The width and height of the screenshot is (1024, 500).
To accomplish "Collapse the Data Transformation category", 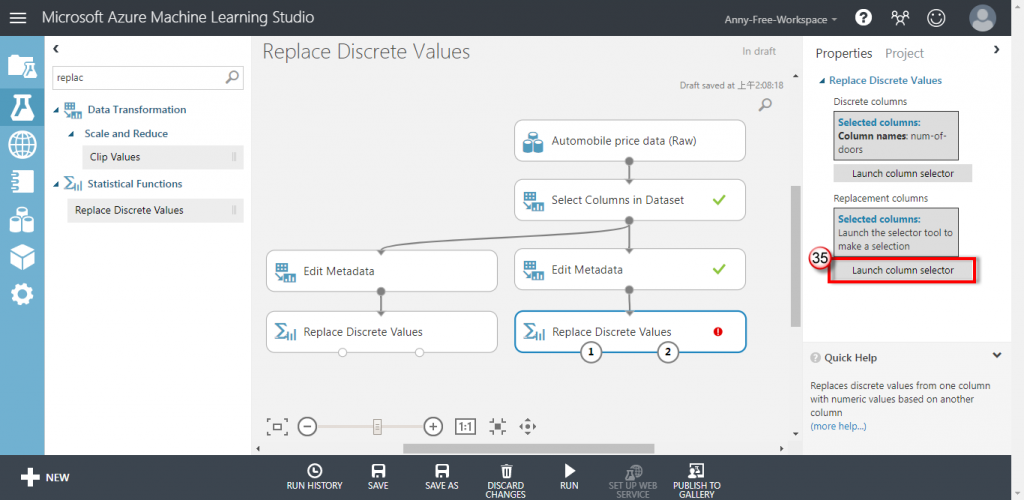I will coord(57,109).
